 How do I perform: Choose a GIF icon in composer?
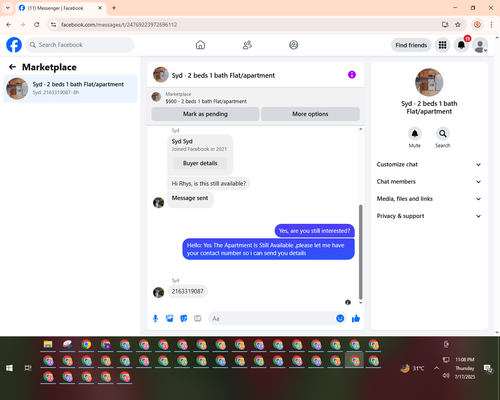(x=198, y=318)
